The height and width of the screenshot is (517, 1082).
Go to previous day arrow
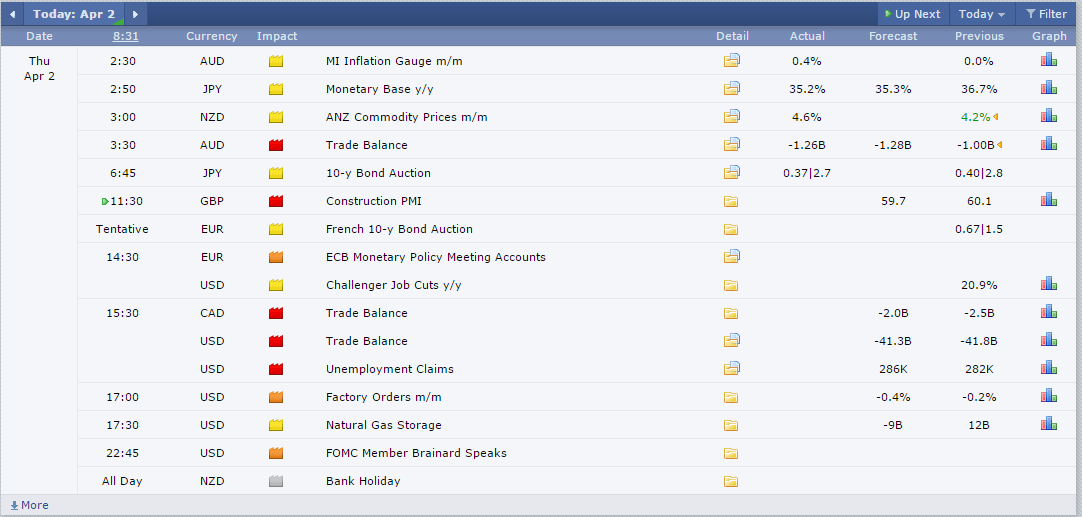pos(11,14)
